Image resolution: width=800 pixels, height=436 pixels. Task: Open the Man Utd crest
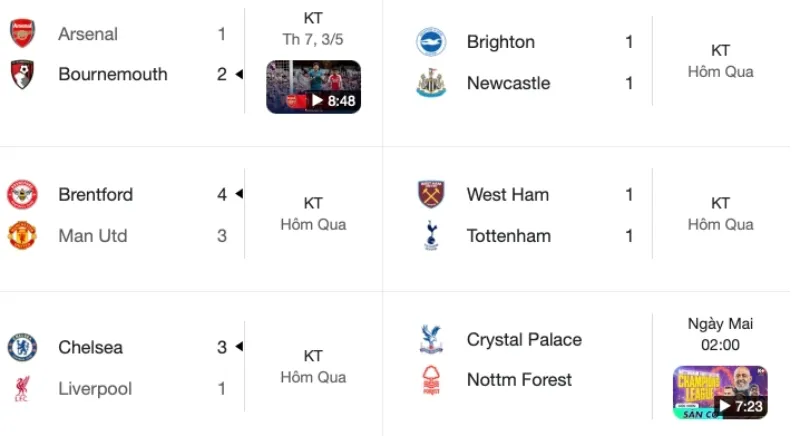[x=22, y=236]
